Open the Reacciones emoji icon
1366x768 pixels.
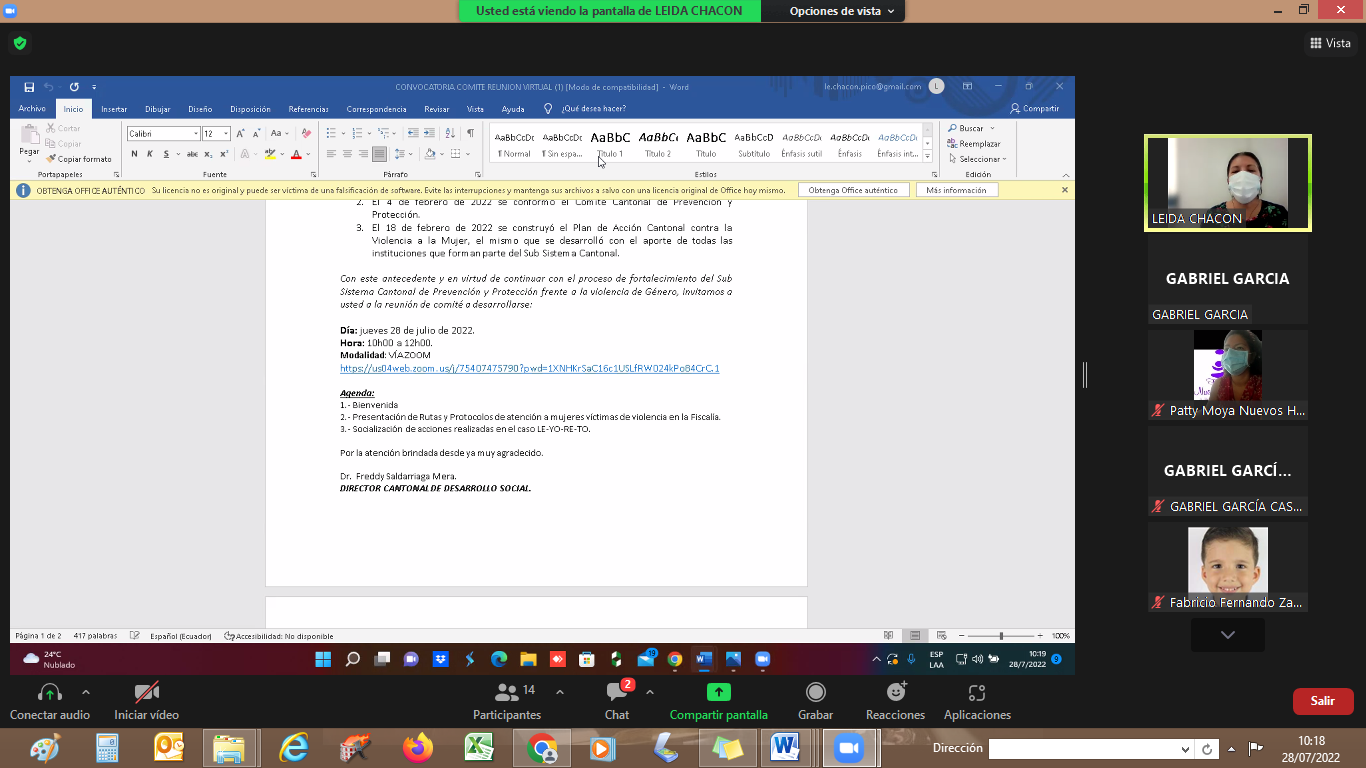tap(896, 693)
